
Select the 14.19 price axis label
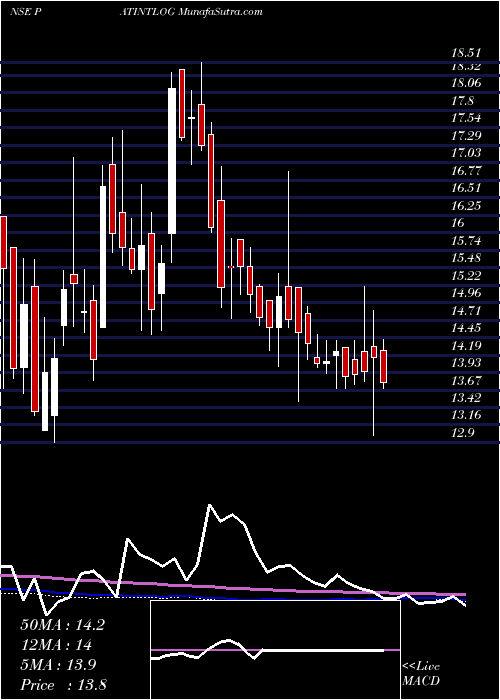point(466,345)
